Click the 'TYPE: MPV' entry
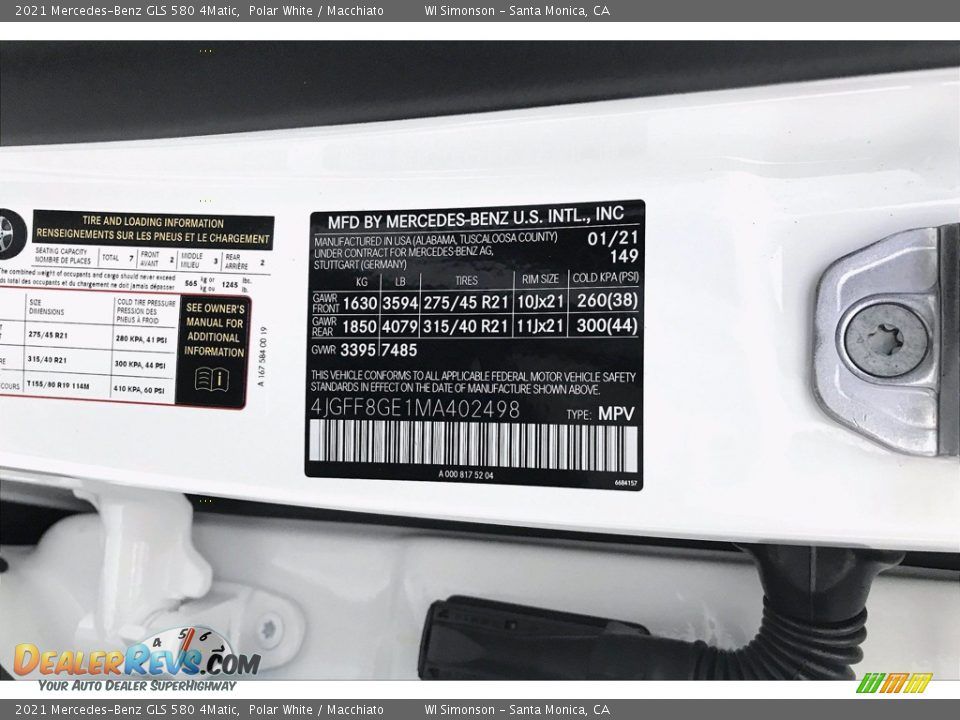The height and width of the screenshot is (720, 960). 601,414
